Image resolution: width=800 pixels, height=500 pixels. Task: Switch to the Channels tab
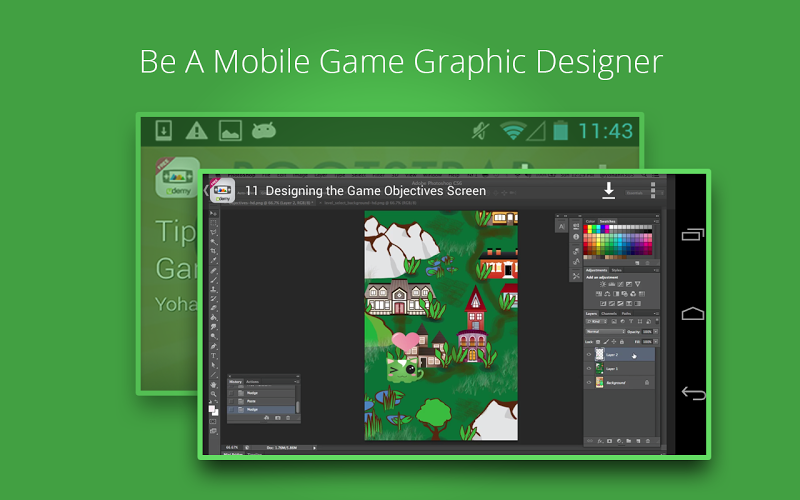(x=609, y=314)
